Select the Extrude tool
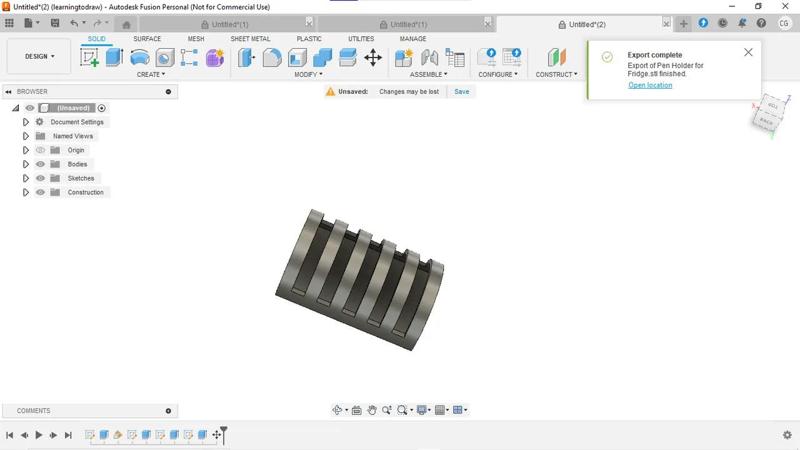 tap(114, 57)
